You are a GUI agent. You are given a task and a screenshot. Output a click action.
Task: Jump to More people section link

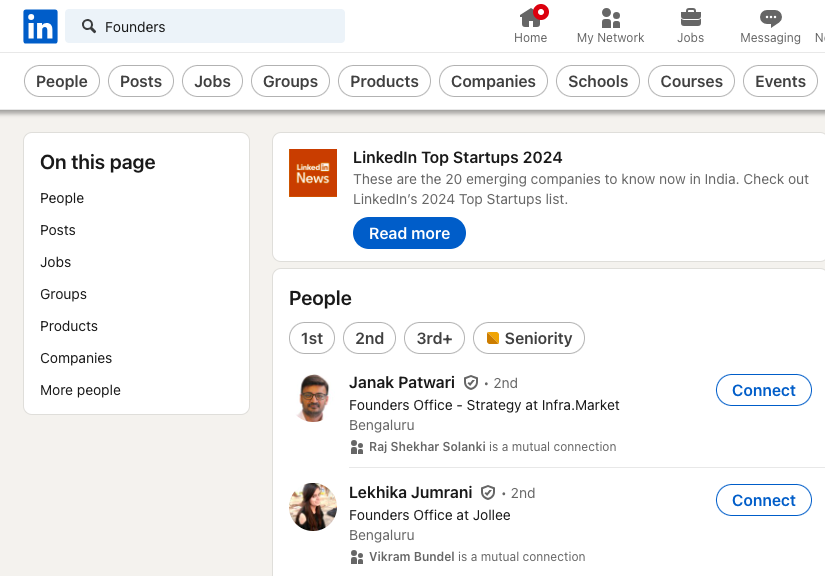pyautogui.click(x=80, y=390)
